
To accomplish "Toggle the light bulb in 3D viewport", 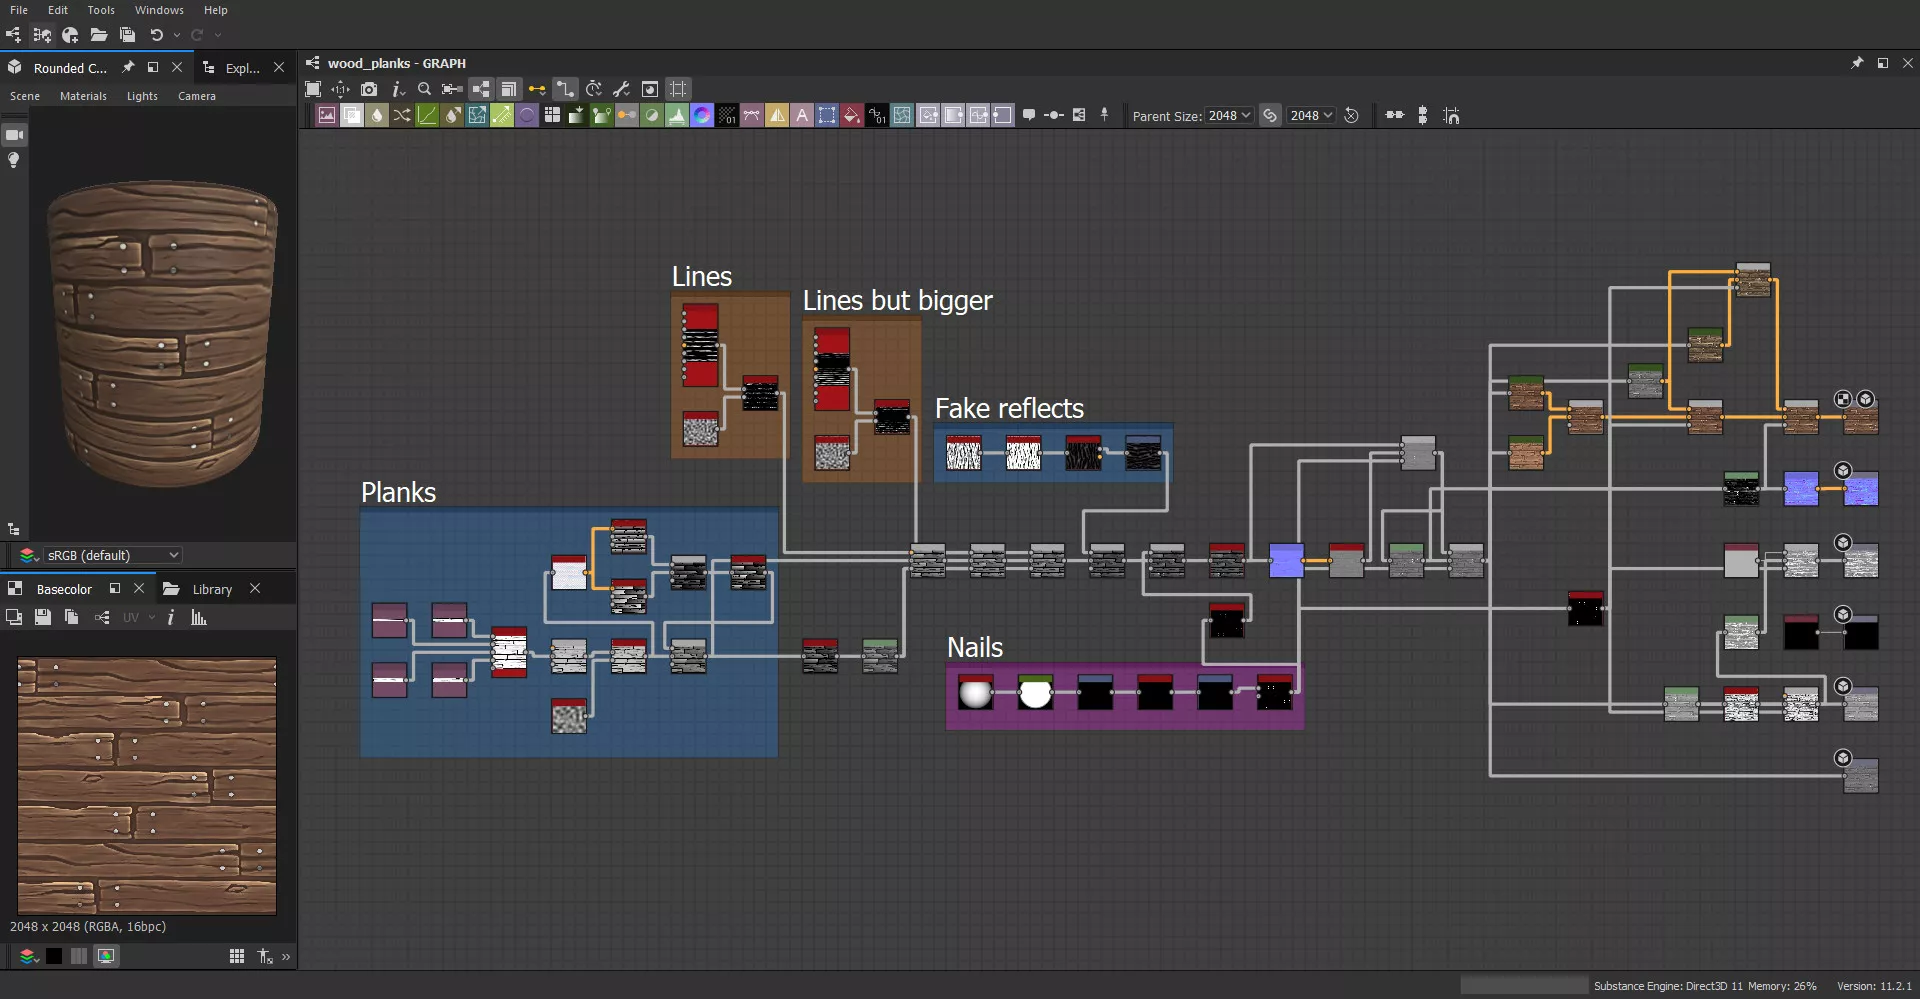I will 14,161.
